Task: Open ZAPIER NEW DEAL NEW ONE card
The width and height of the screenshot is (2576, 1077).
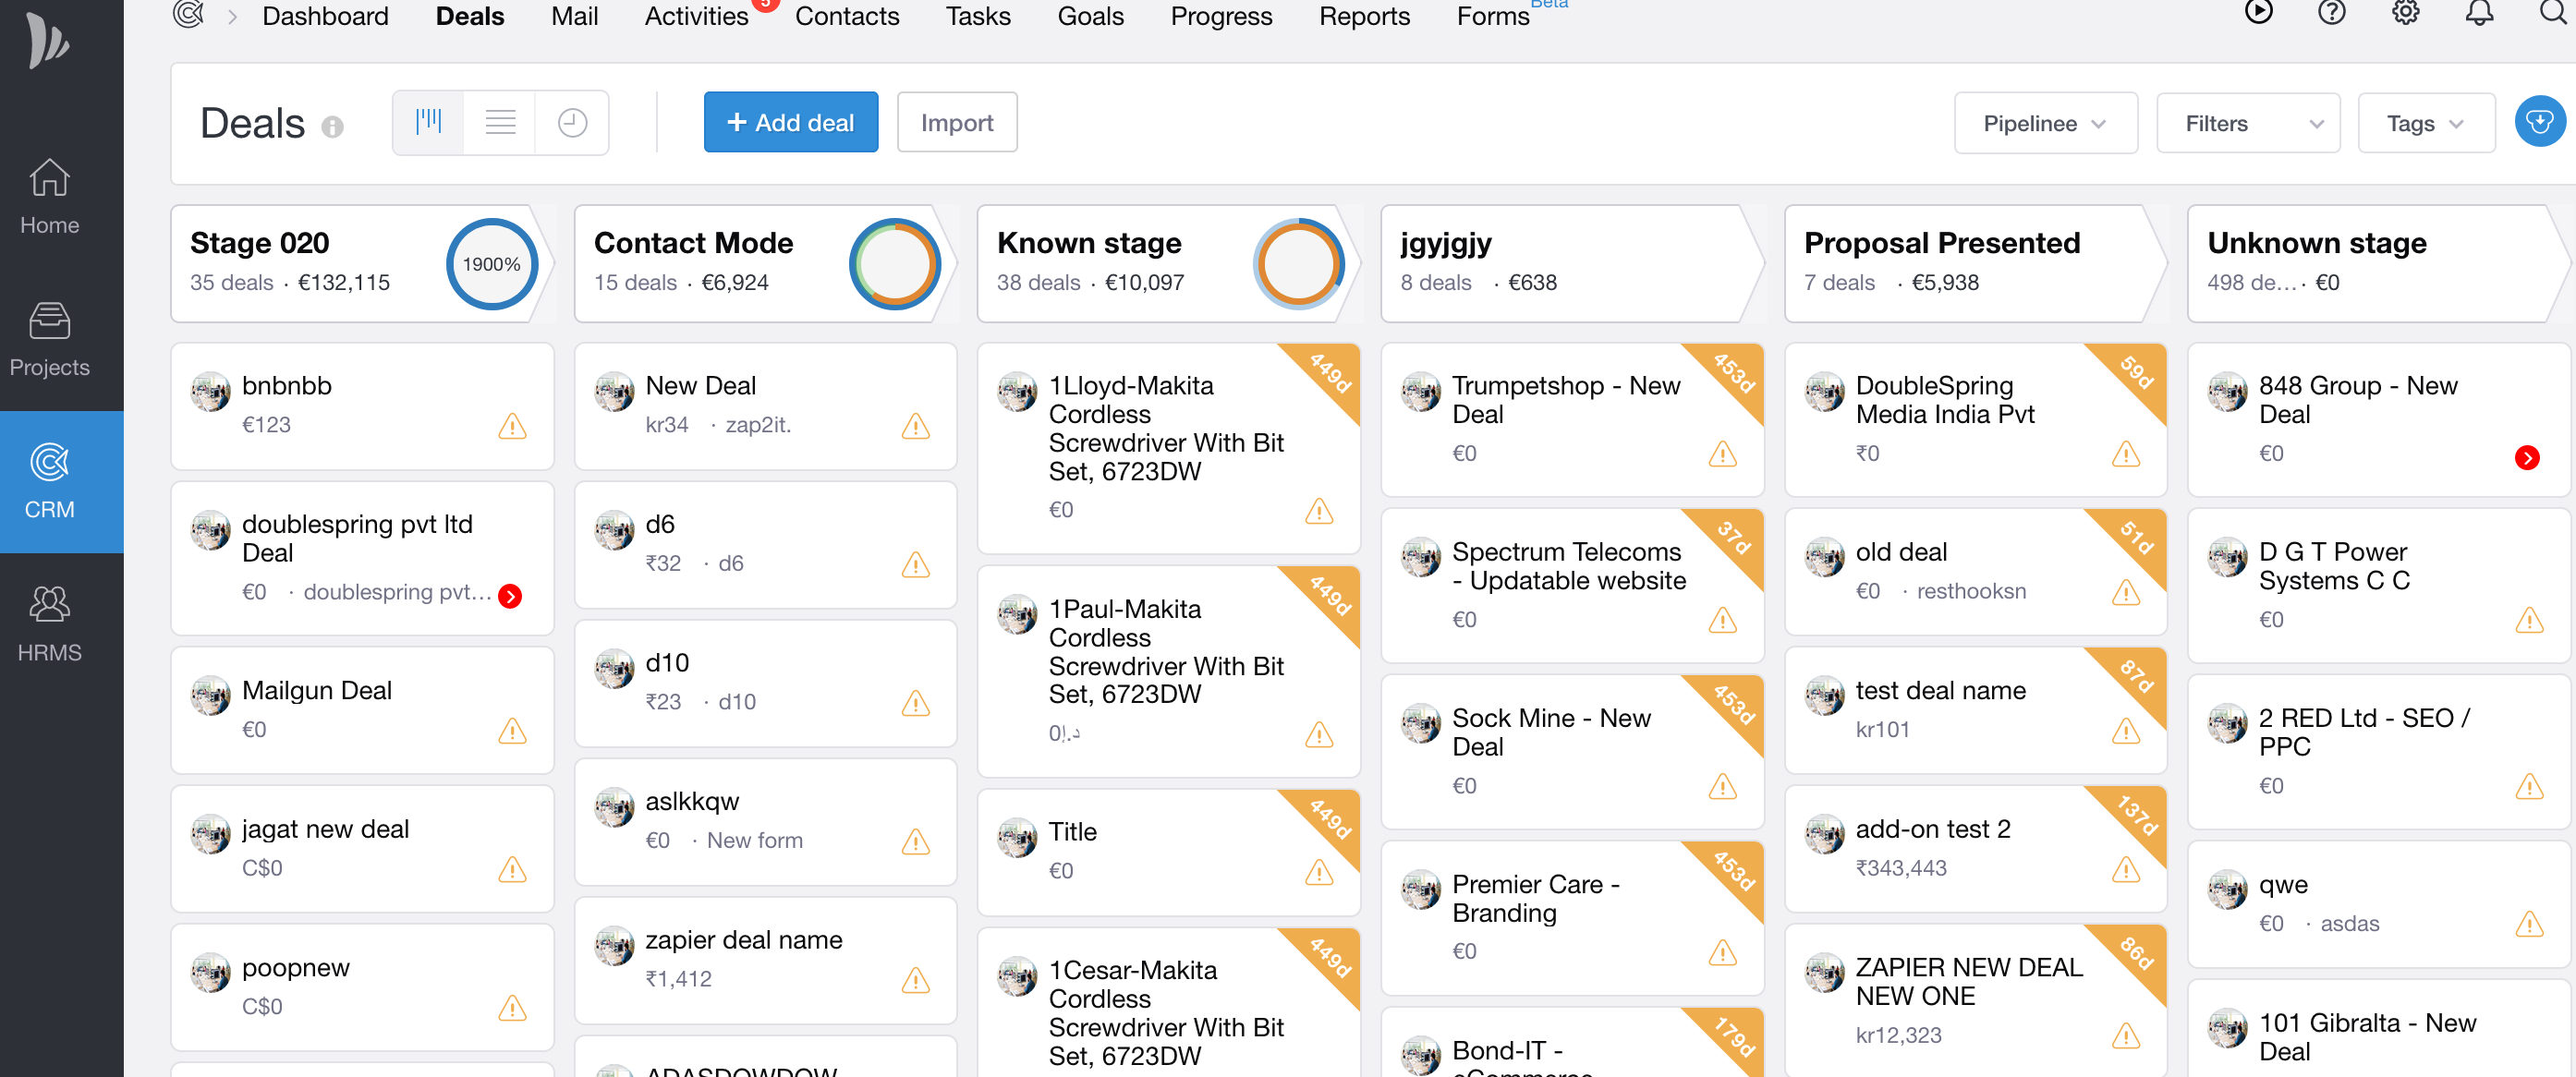Action: point(1975,1001)
